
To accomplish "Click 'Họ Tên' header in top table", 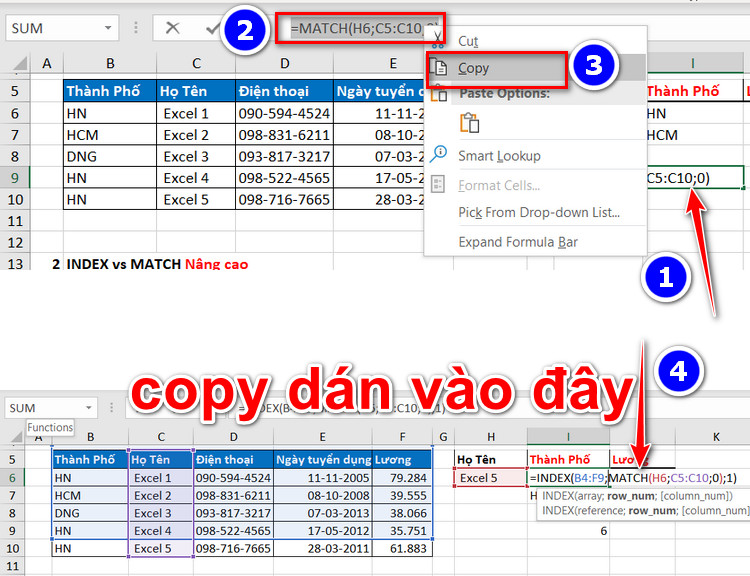I will pyautogui.click(x=196, y=91).
